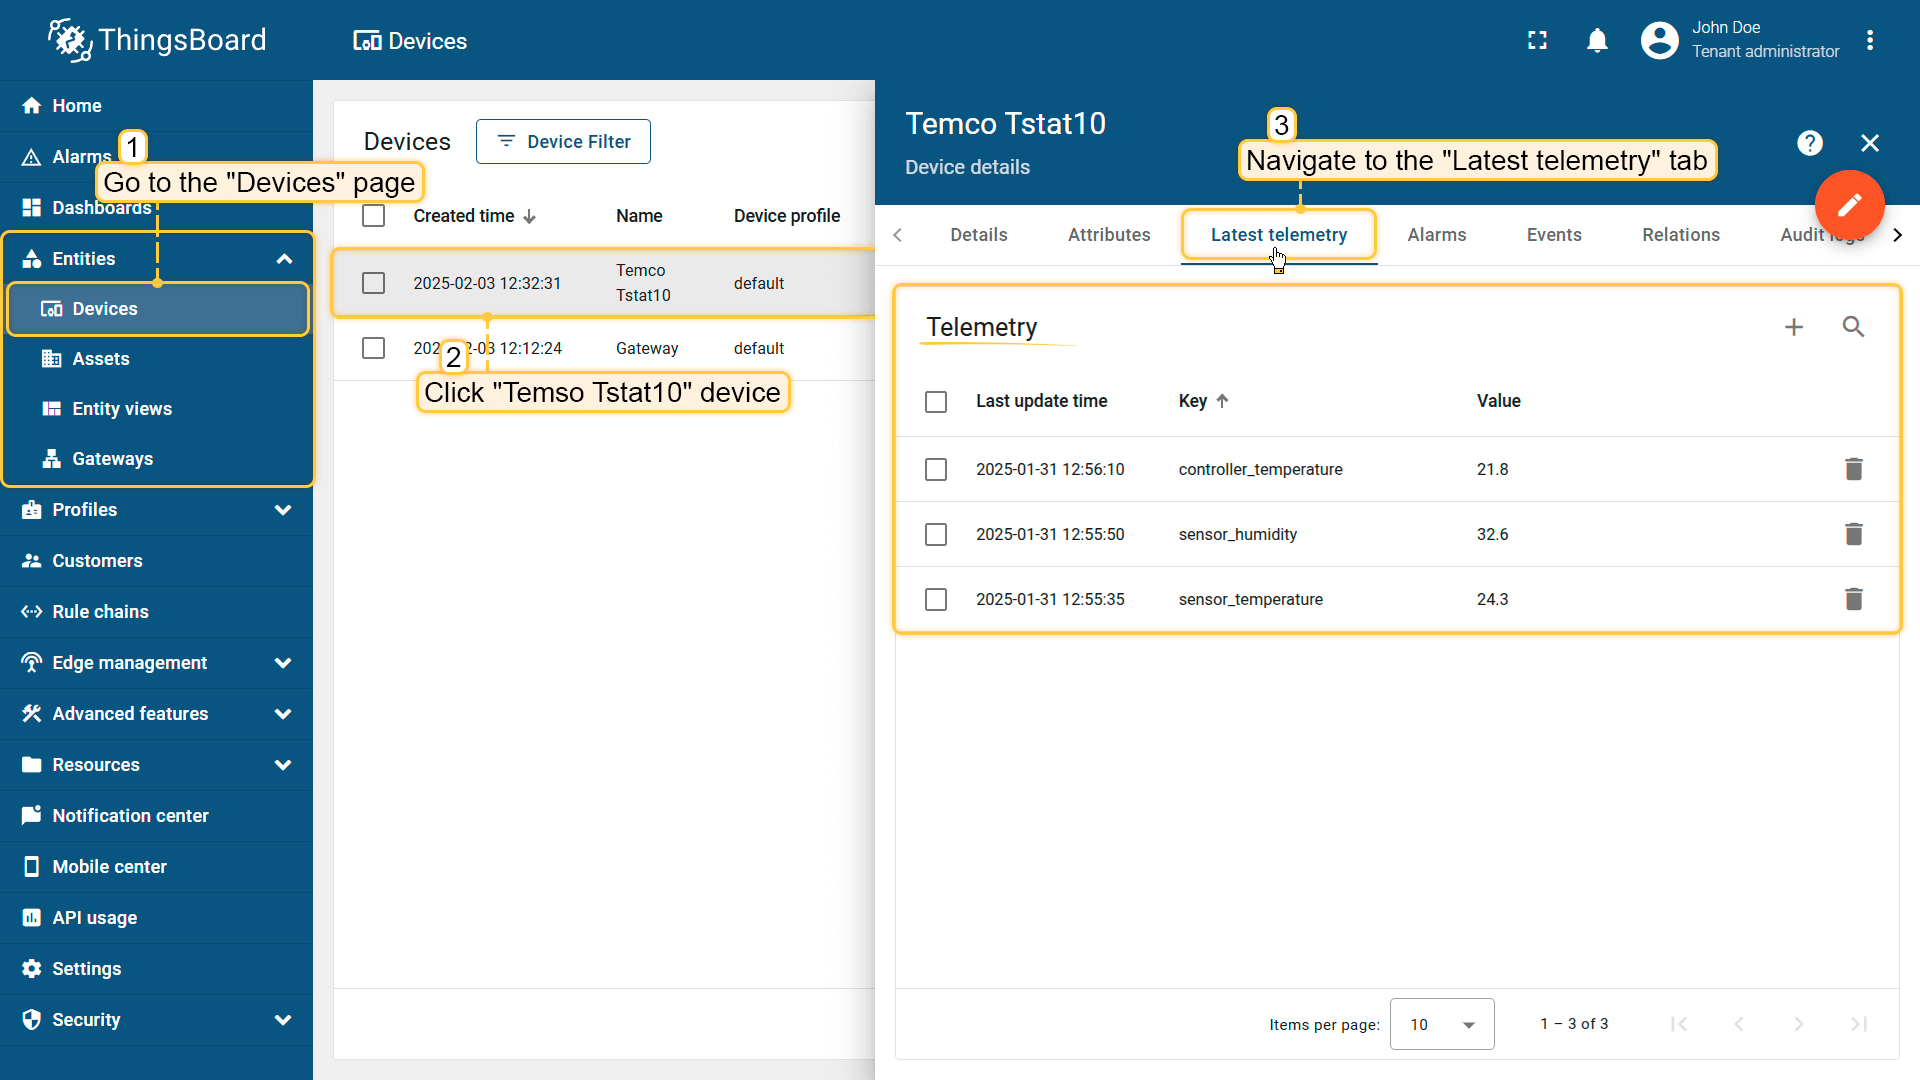Open the items per page dropdown
Image resolution: width=1920 pixels, height=1080 pixels.
click(1441, 1024)
